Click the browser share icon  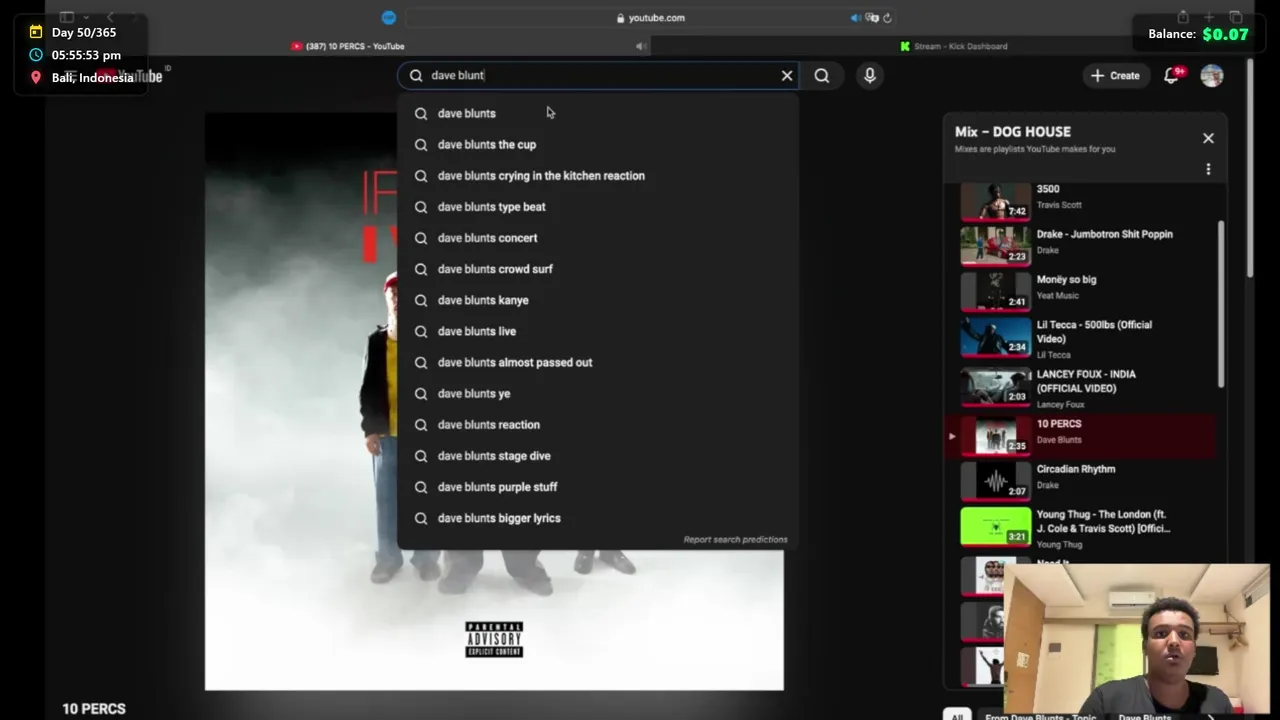click(x=1183, y=17)
